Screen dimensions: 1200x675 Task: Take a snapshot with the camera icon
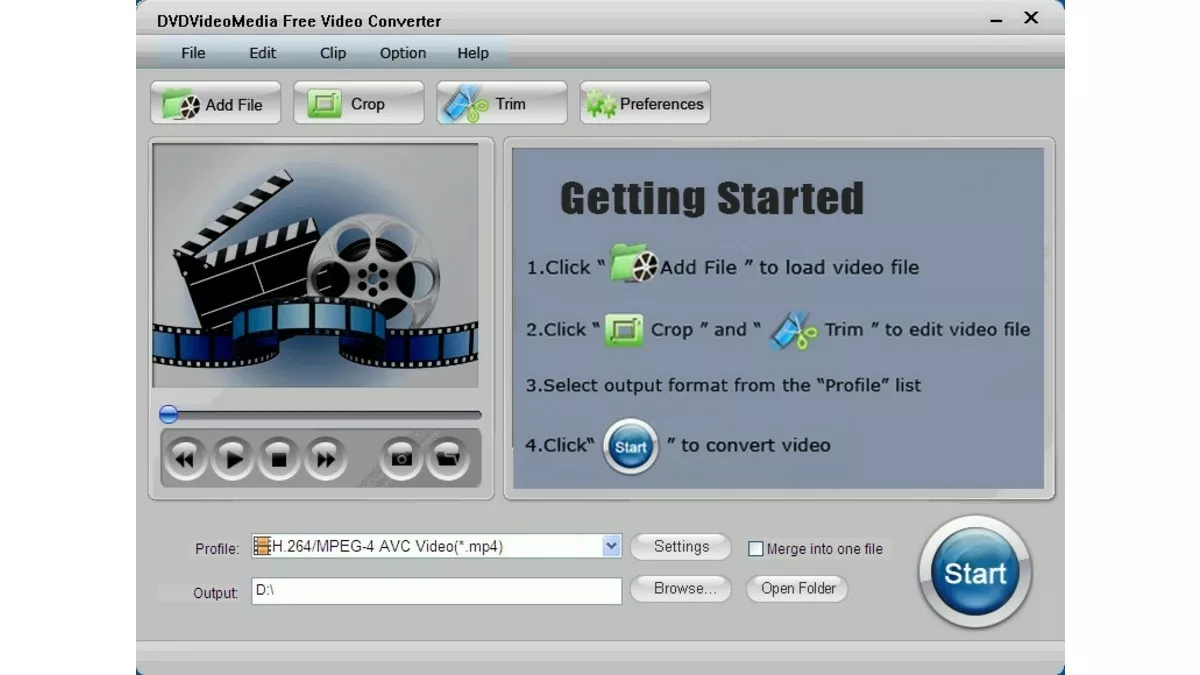(401, 459)
